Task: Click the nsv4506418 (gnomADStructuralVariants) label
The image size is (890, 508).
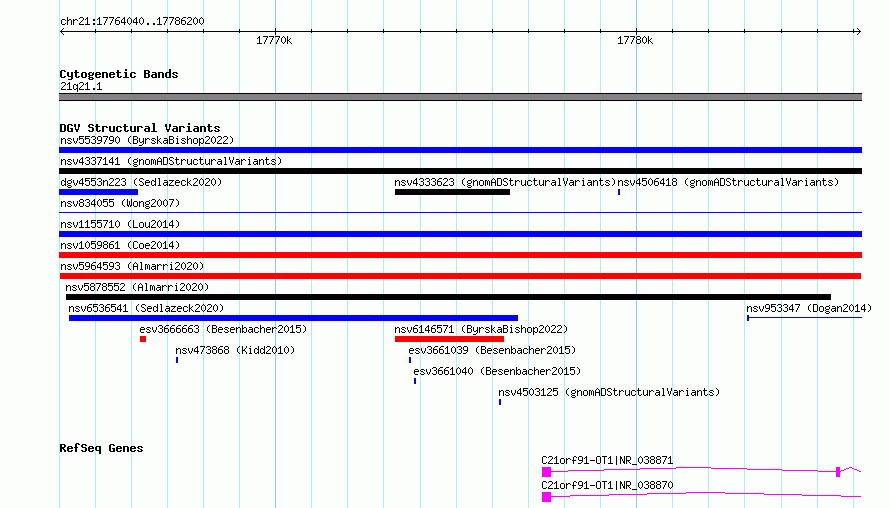Action: 728,182
